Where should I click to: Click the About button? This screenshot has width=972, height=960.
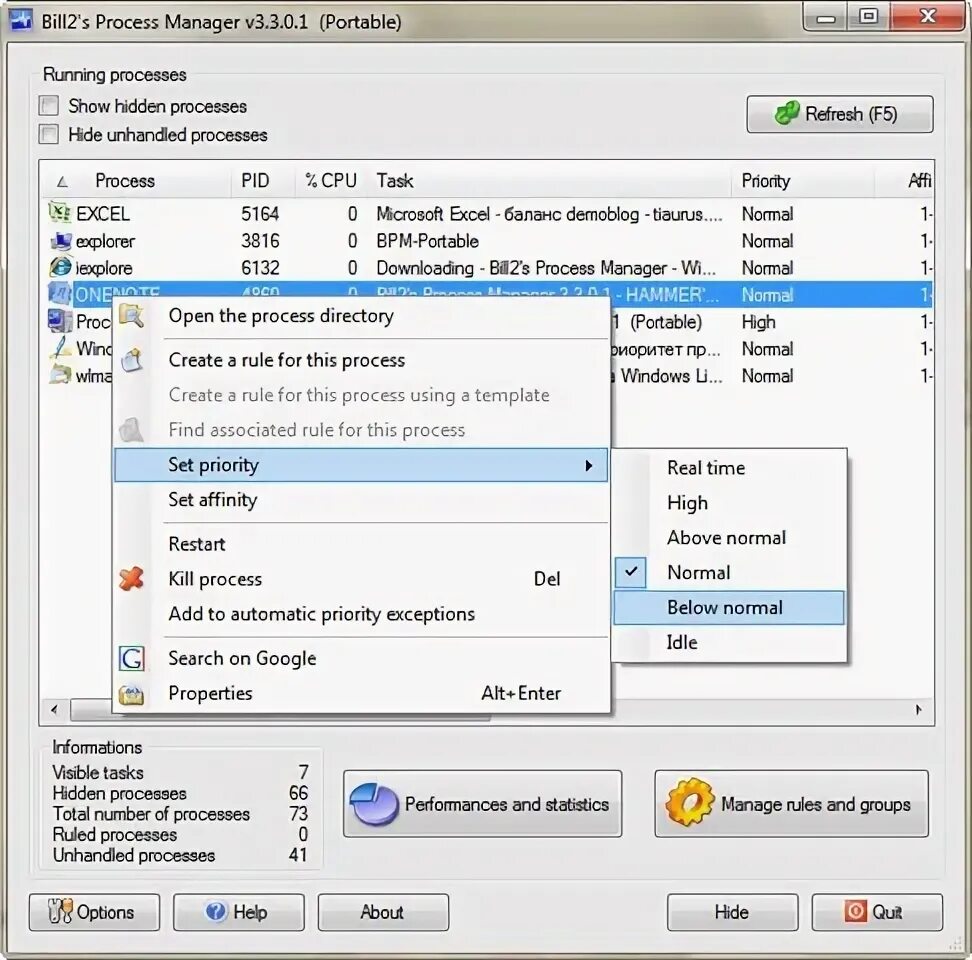pyautogui.click(x=383, y=912)
